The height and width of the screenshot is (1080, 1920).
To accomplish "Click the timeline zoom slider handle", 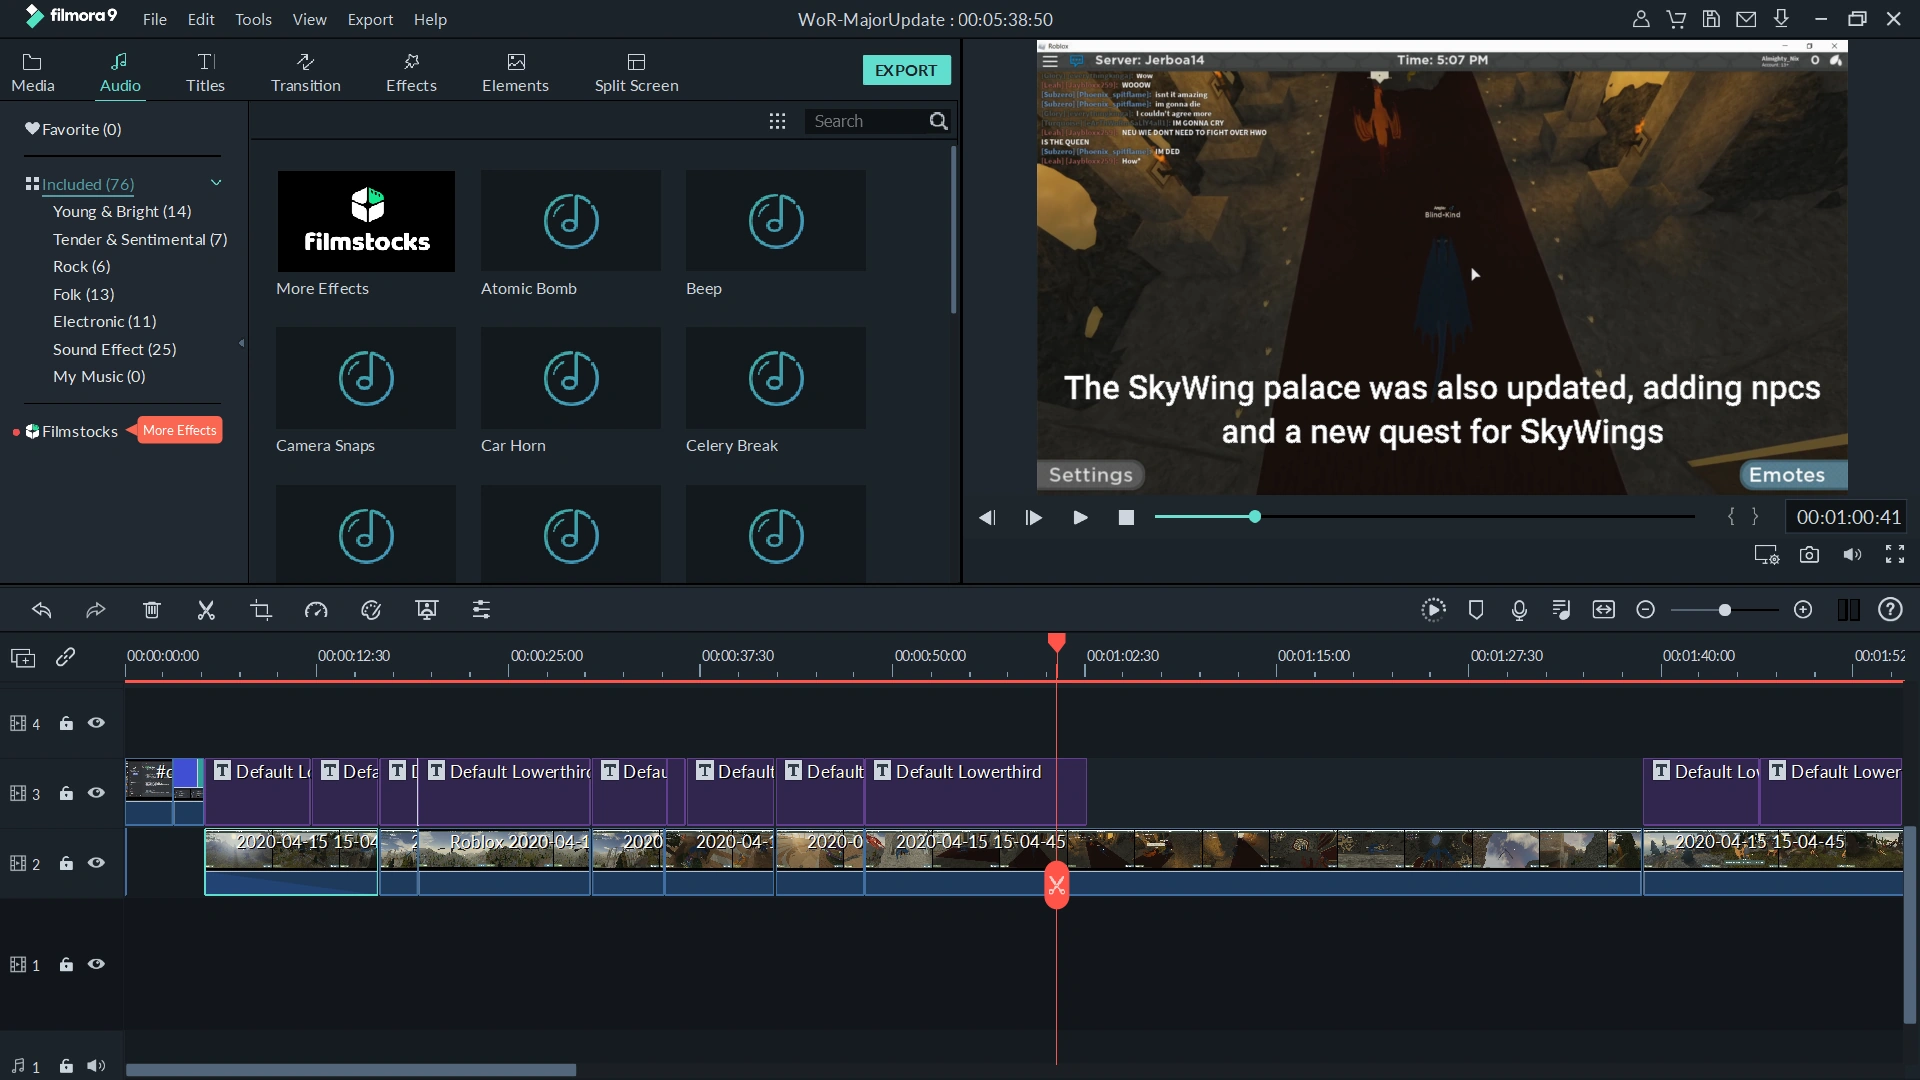I will coord(1725,610).
